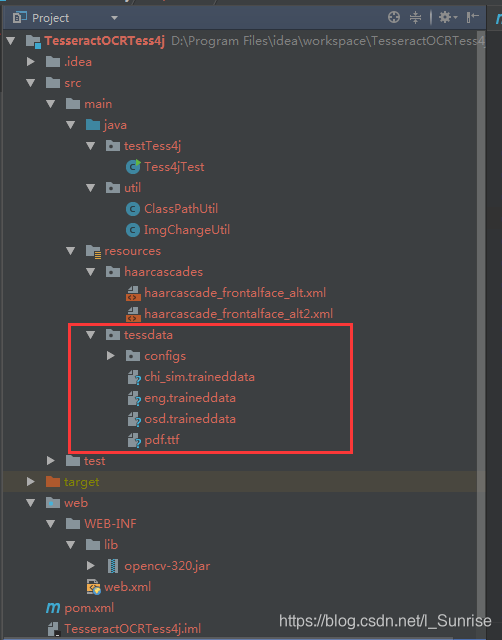The height and width of the screenshot is (640, 502).
Task: Click the blue java source folder icon
Action: coord(93,124)
